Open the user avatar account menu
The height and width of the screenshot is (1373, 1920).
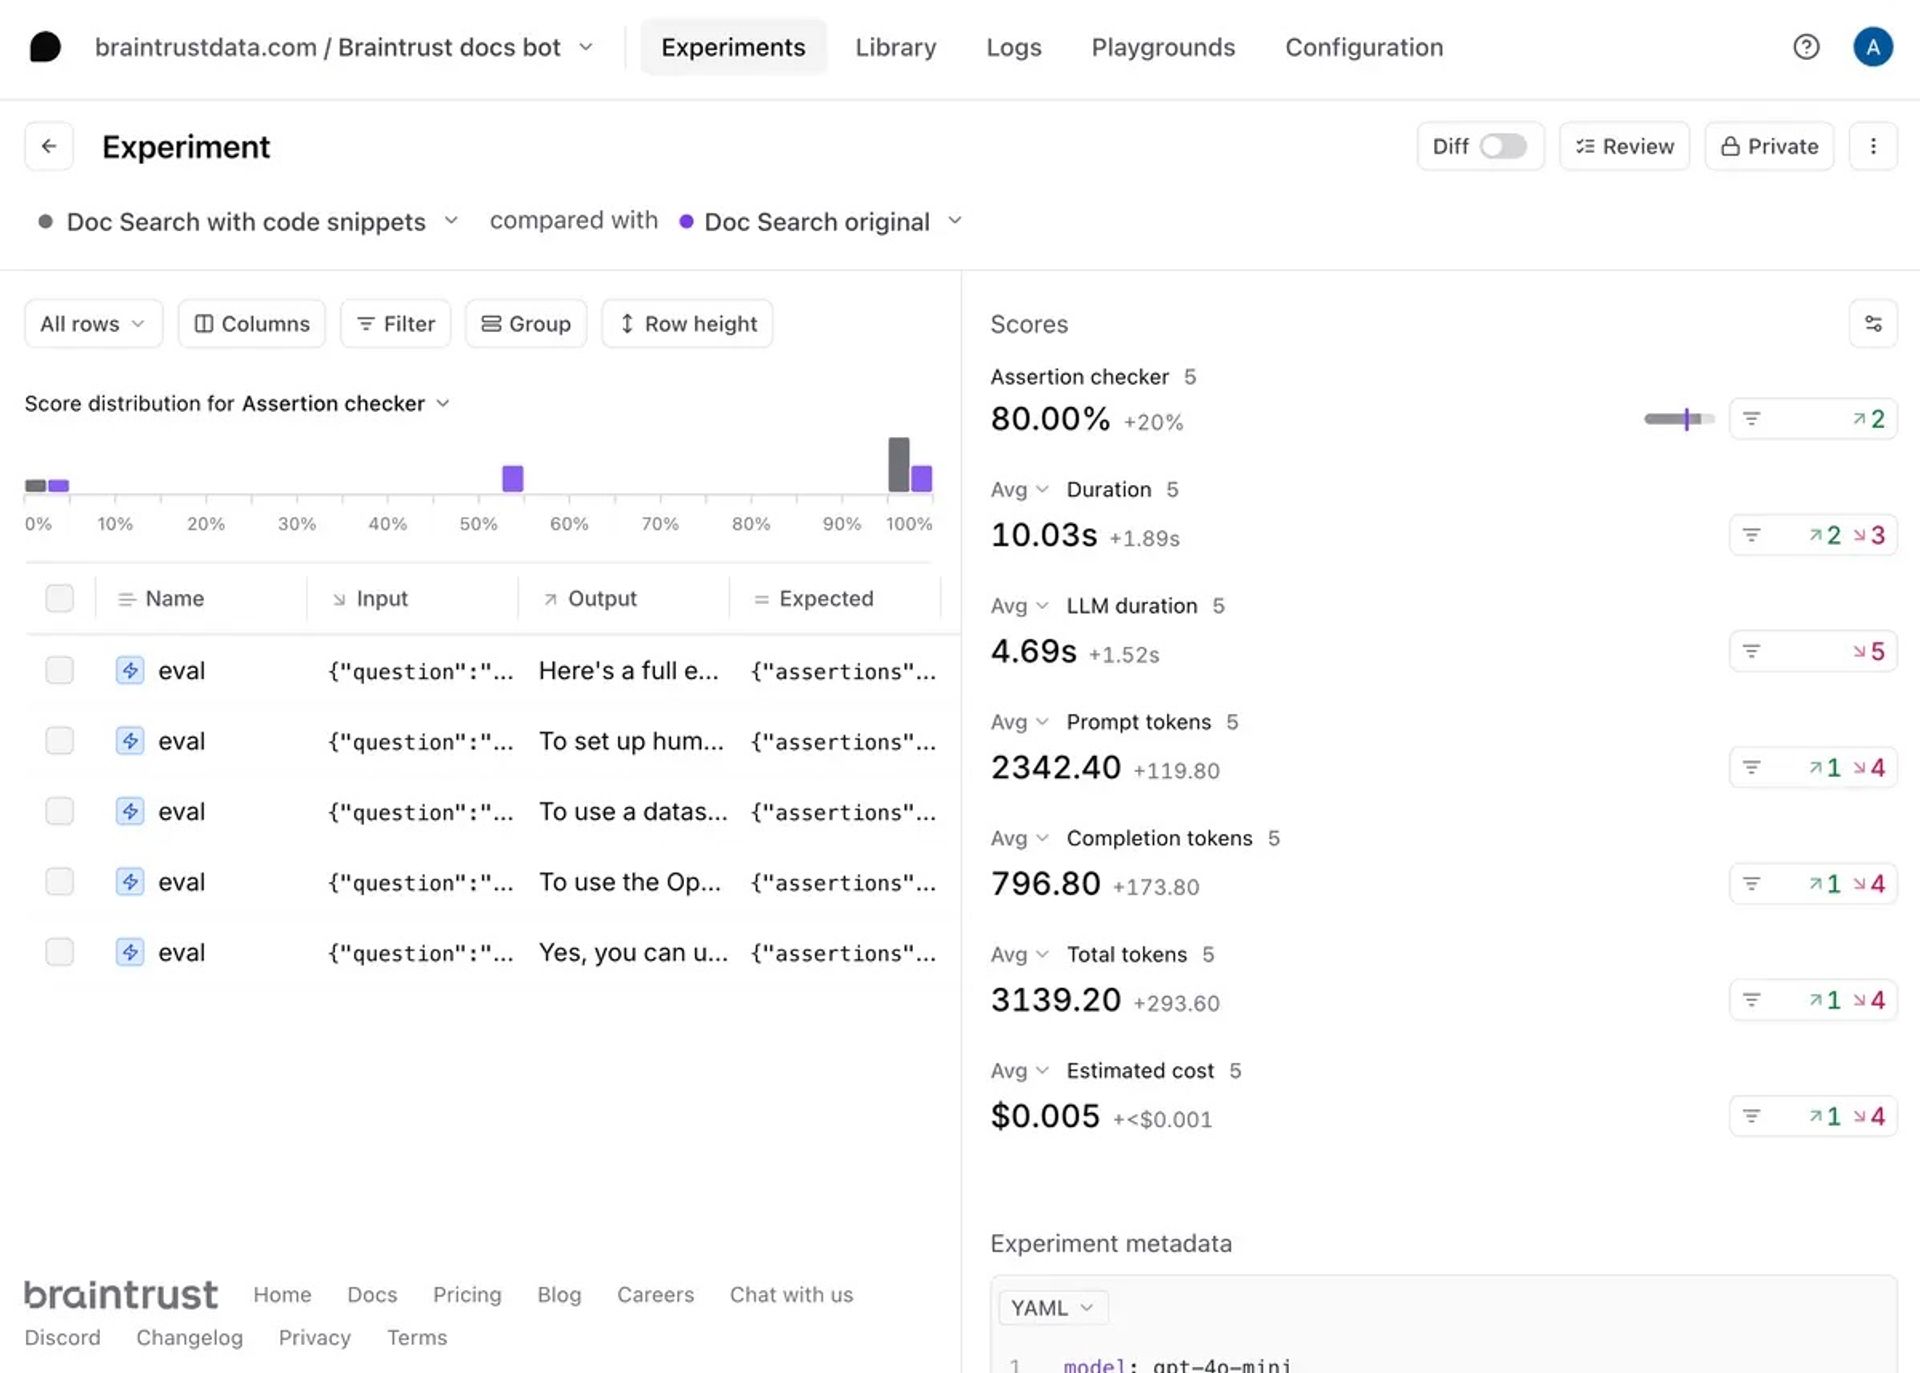click(x=1872, y=47)
